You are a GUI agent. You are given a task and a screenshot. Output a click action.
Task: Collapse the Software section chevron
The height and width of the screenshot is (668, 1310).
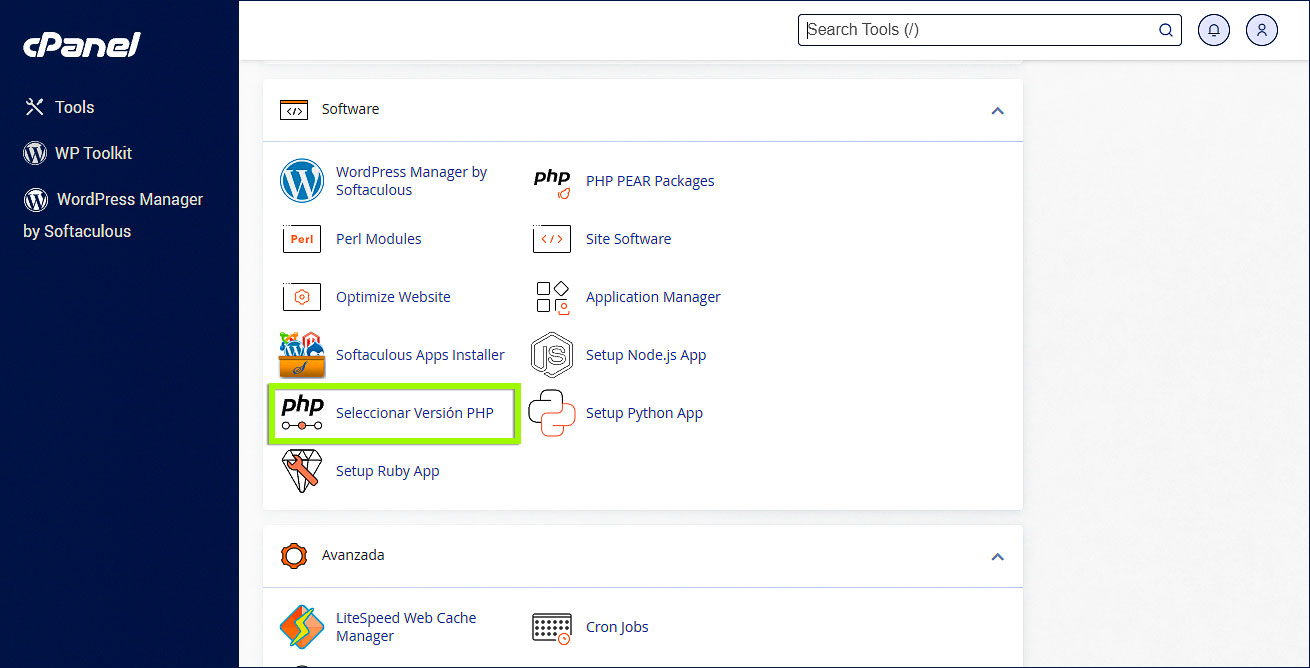[x=997, y=110]
